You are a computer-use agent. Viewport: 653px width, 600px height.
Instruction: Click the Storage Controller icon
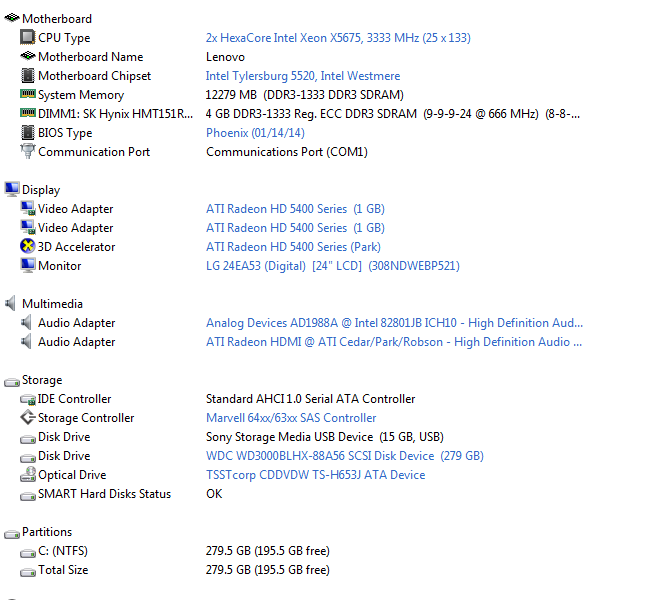27,417
